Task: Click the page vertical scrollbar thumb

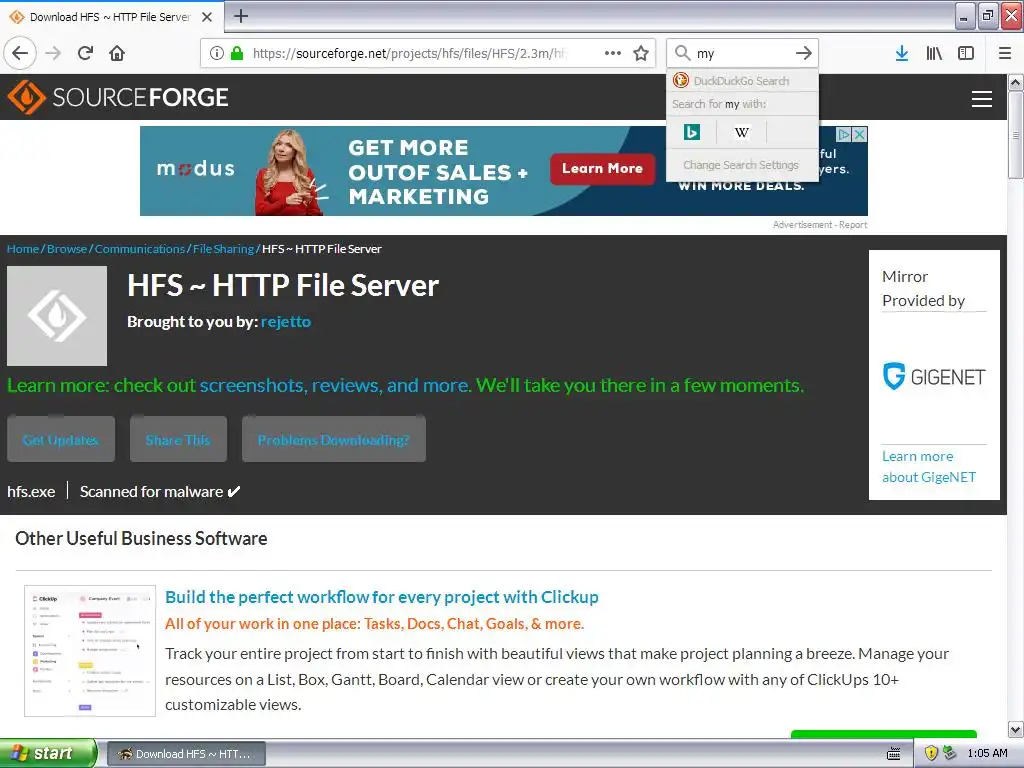Action: click(x=1015, y=135)
